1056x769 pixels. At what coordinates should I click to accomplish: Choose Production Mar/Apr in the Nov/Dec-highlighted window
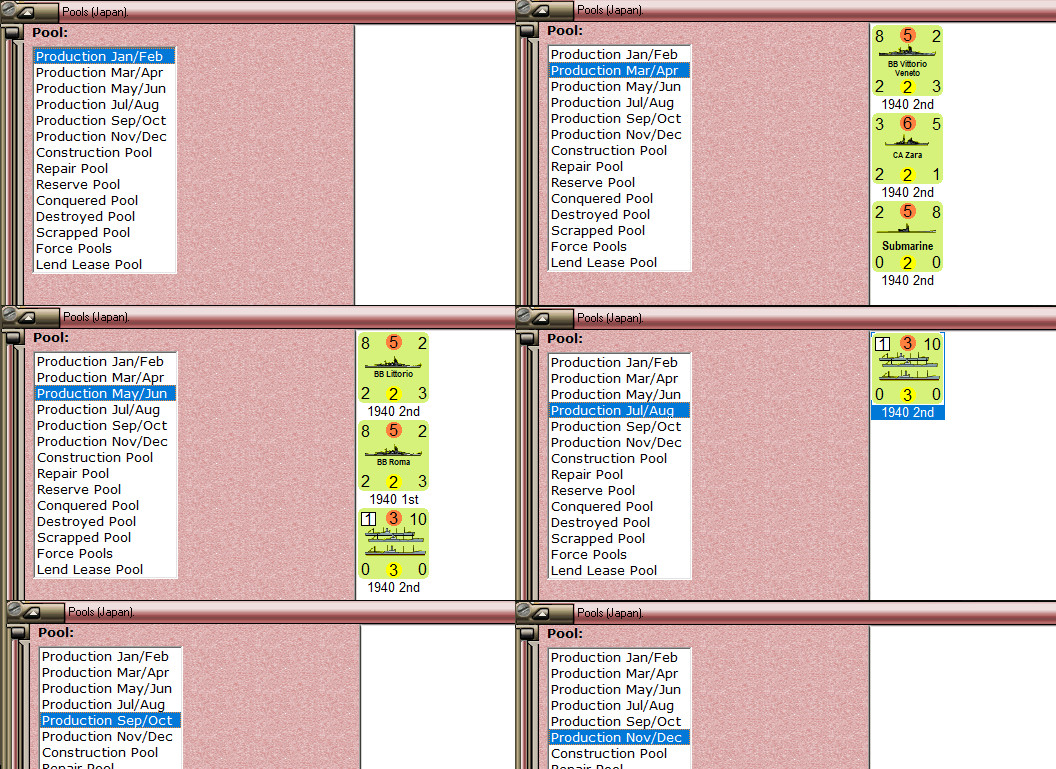point(619,673)
